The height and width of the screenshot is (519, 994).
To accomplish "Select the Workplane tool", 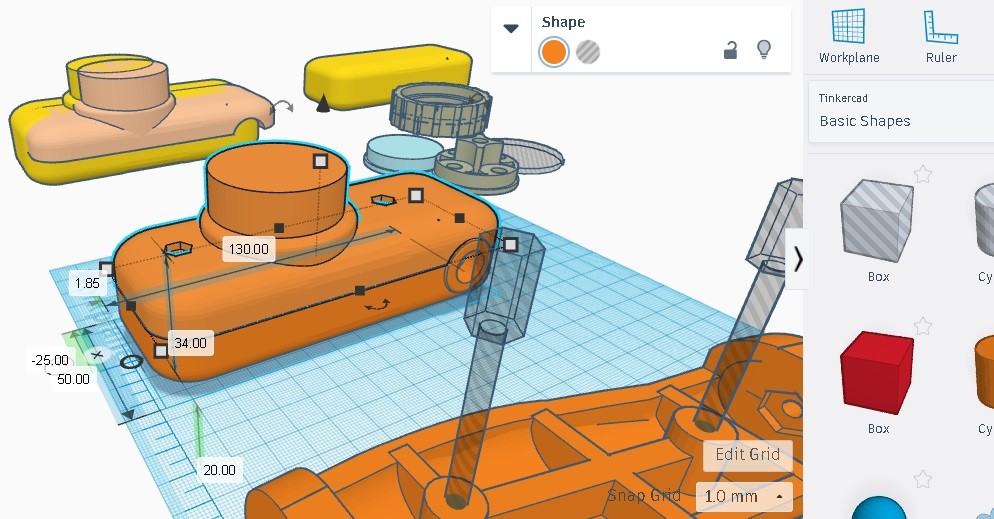I will pos(848,35).
